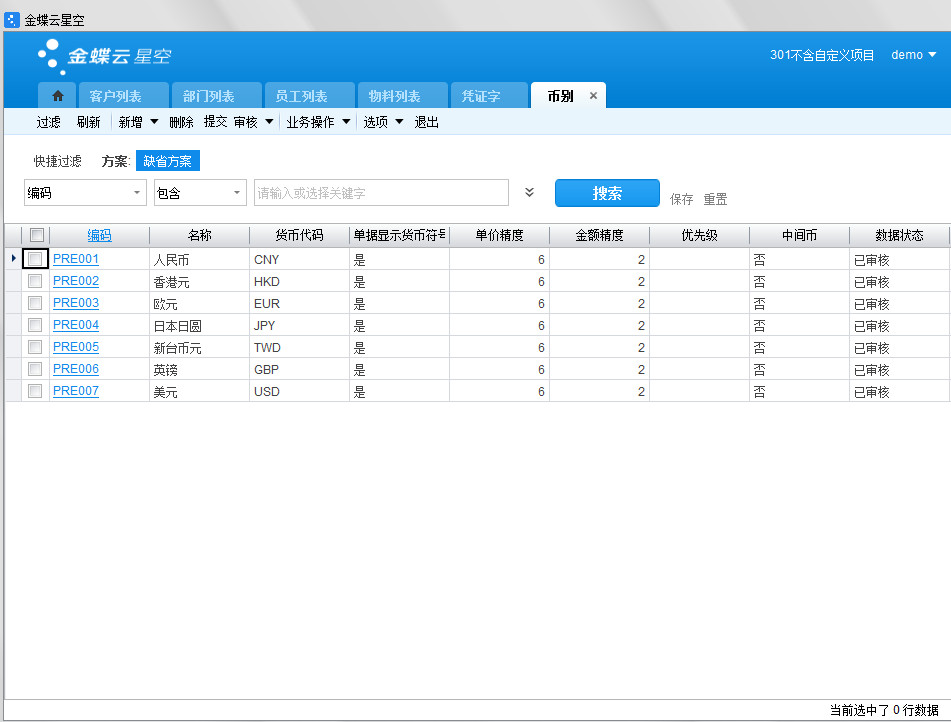Open the 新增 dropdown arrow
This screenshot has width=951, height=722.
point(155,122)
